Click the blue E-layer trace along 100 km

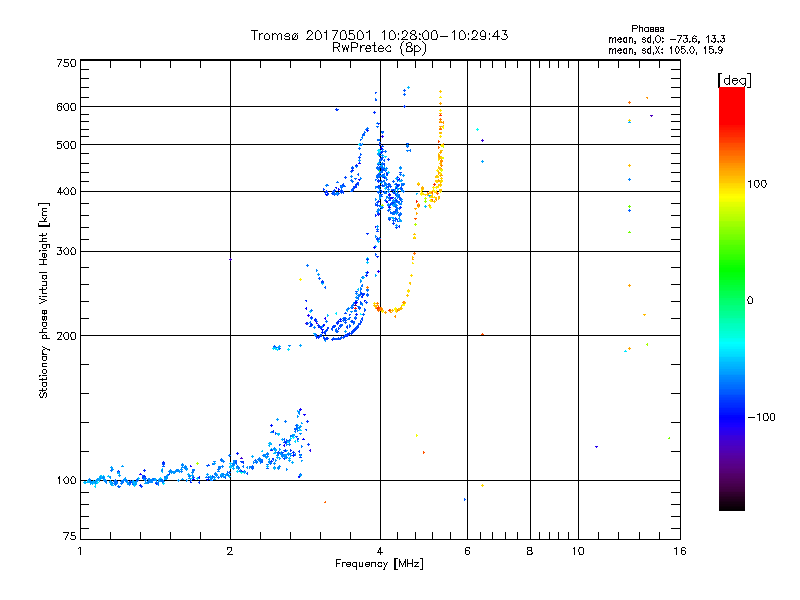(153, 479)
